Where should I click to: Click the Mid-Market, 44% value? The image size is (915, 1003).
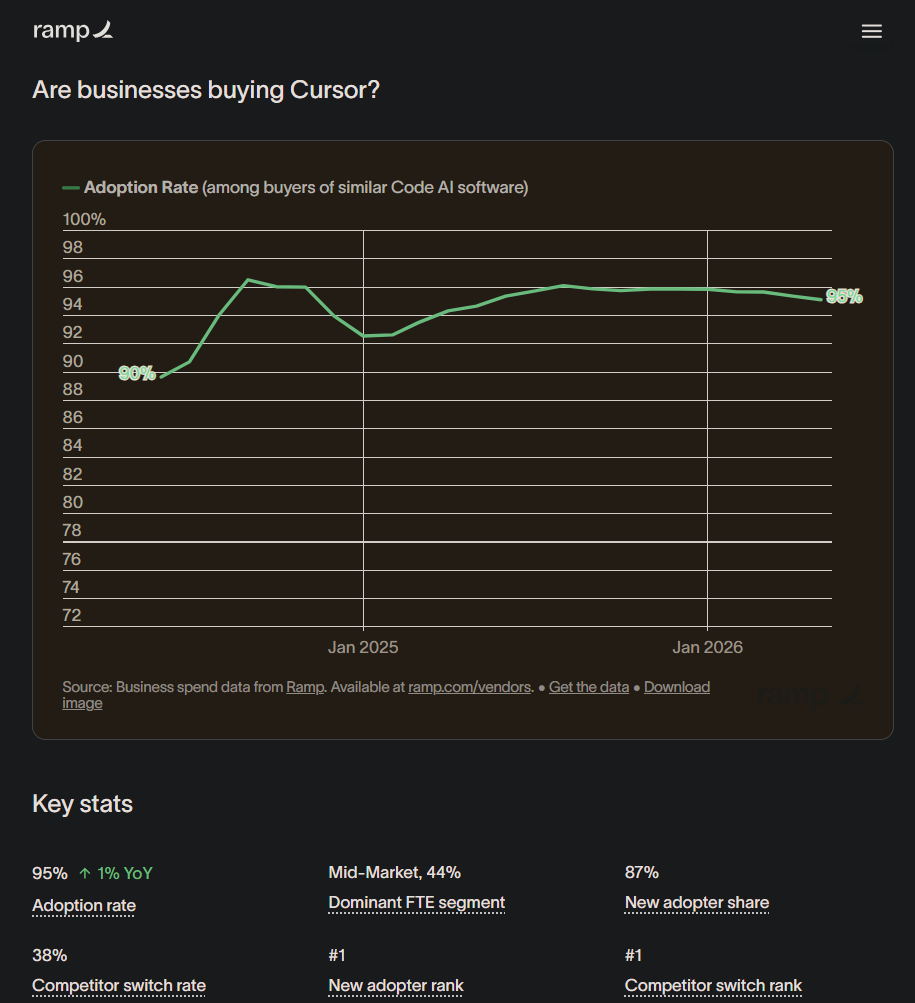click(x=395, y=873)
